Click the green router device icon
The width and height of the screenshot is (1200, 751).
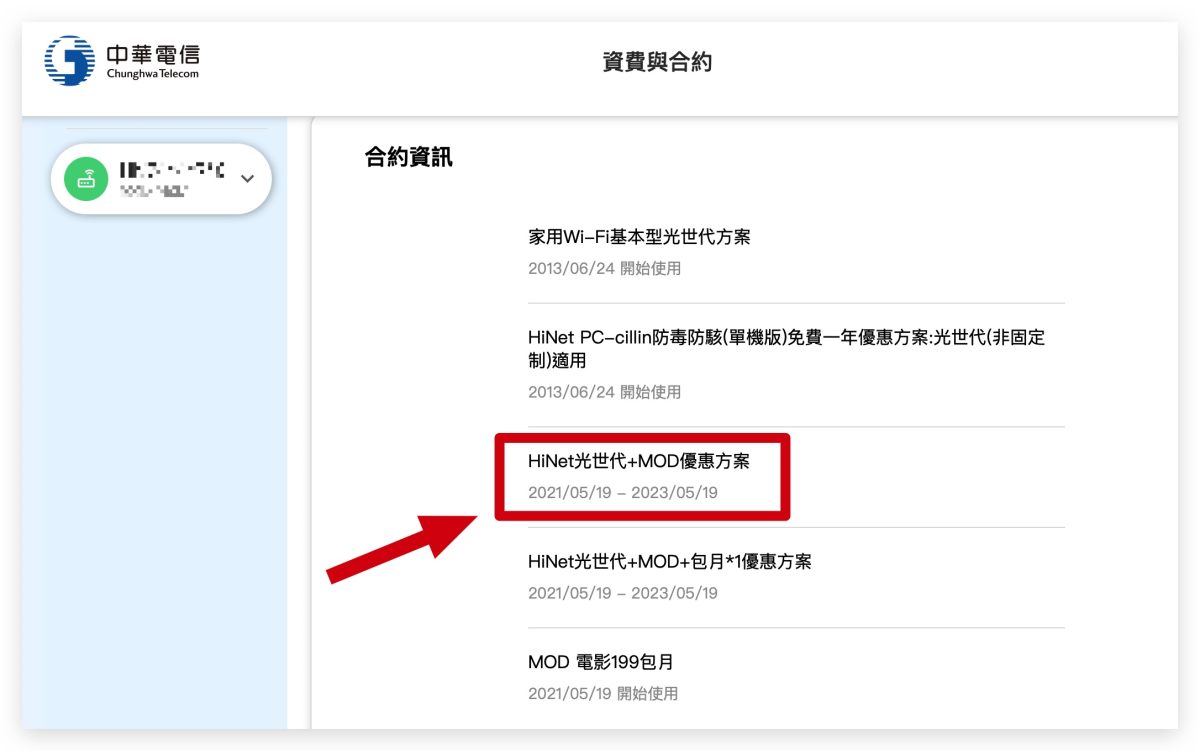coord(86,179)
